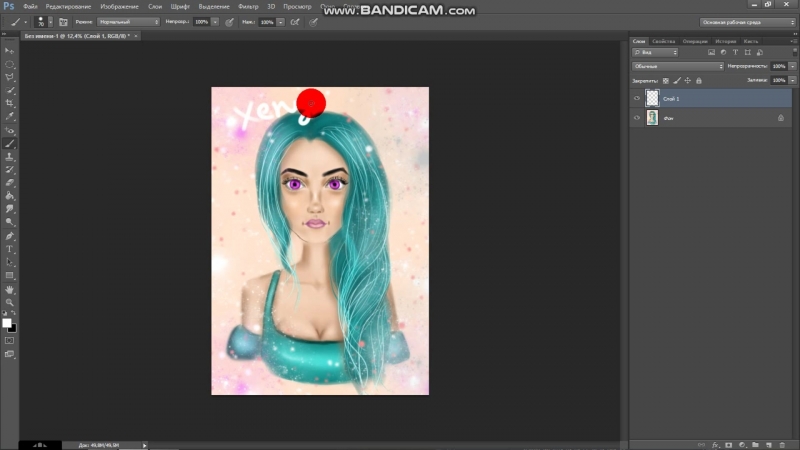800x450 pixels.
Task: Select the Dodge tool
Action: click(x=9, y=222)
